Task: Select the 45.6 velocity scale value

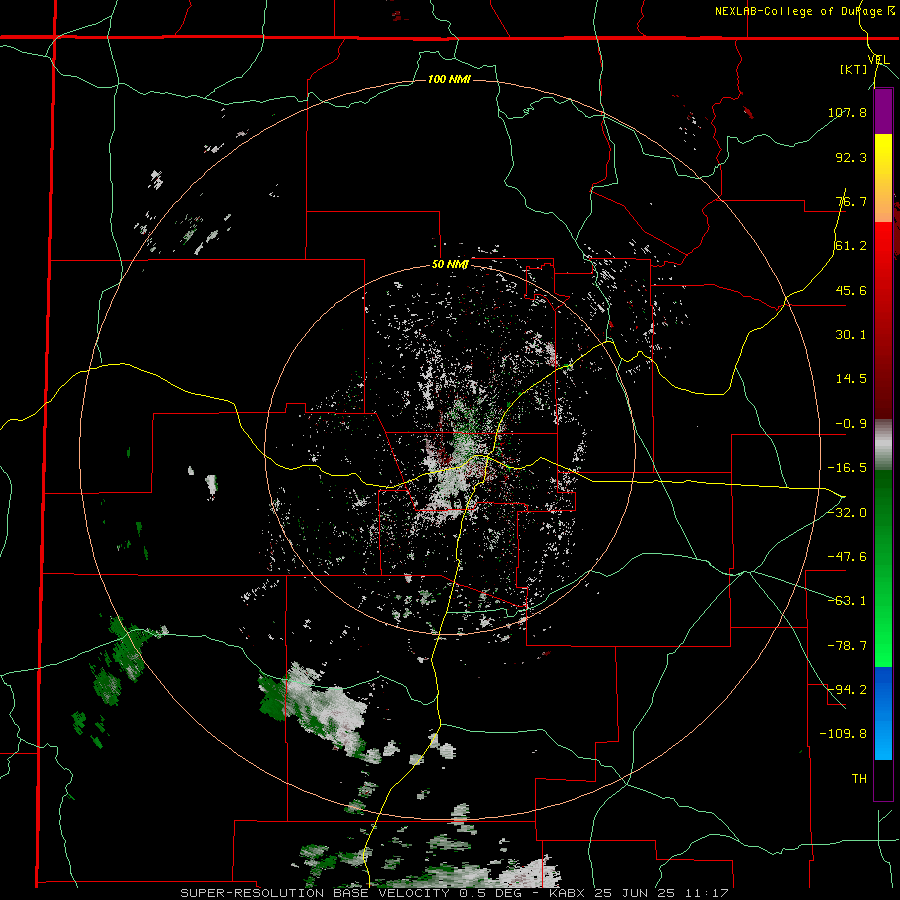Action: [851, 290]
